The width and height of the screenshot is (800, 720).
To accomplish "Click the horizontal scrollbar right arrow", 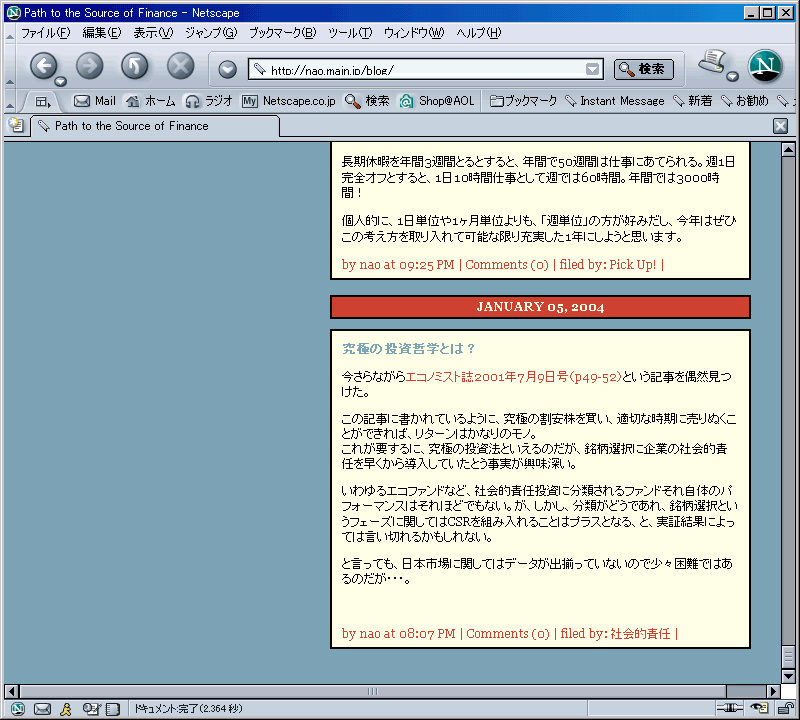I will pos(773,691).
